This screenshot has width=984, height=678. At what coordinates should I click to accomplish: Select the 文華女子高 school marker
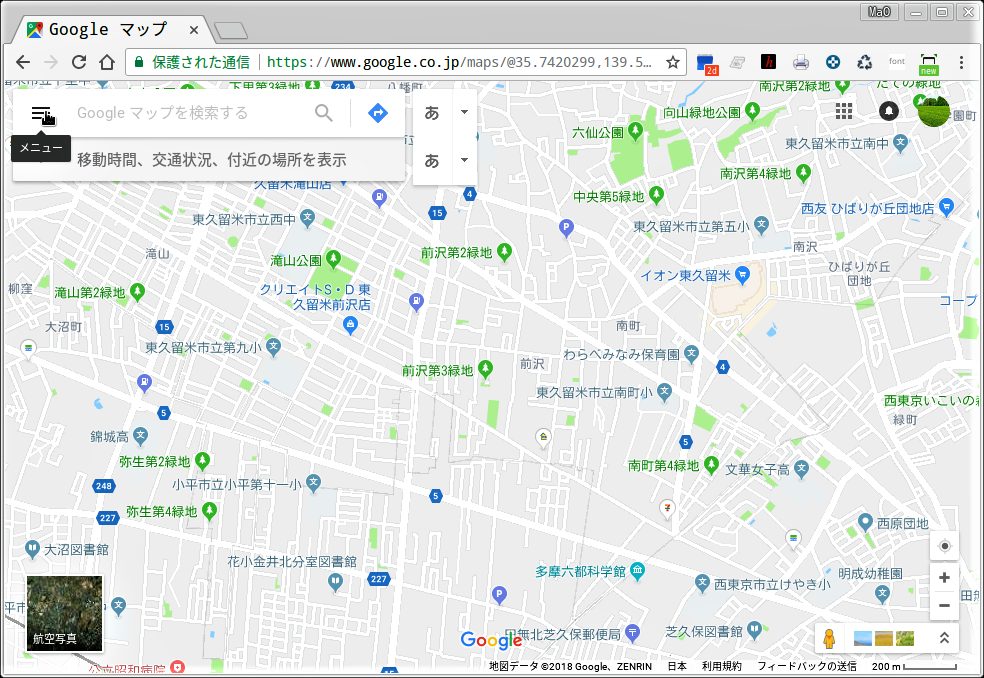click(801, 468)
